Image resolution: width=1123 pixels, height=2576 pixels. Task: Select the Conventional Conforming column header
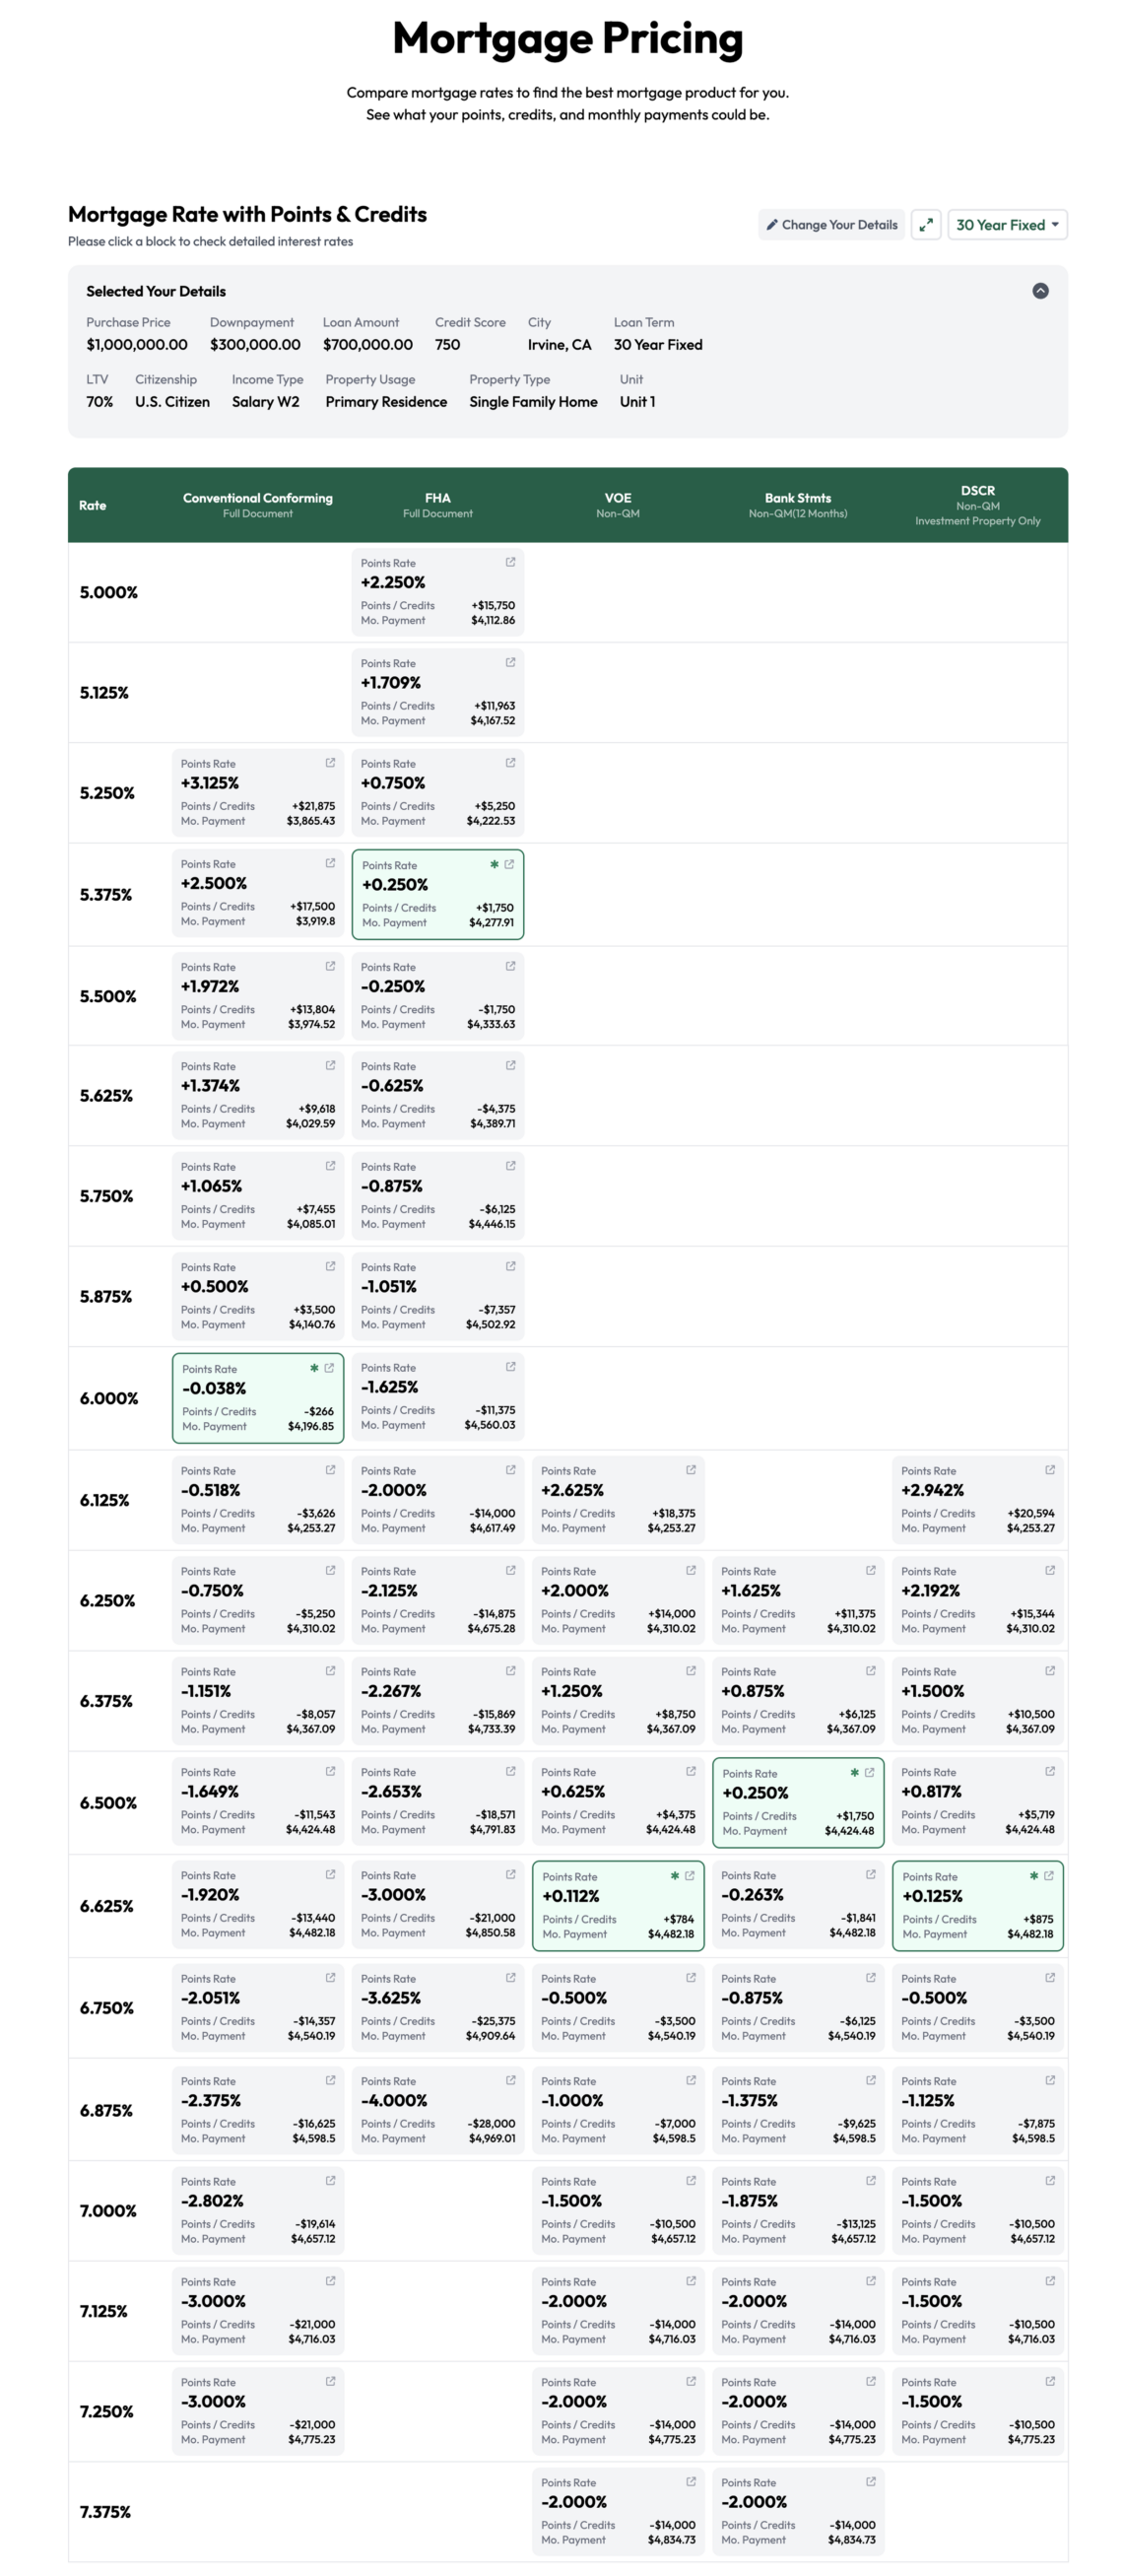pos(258,505)
